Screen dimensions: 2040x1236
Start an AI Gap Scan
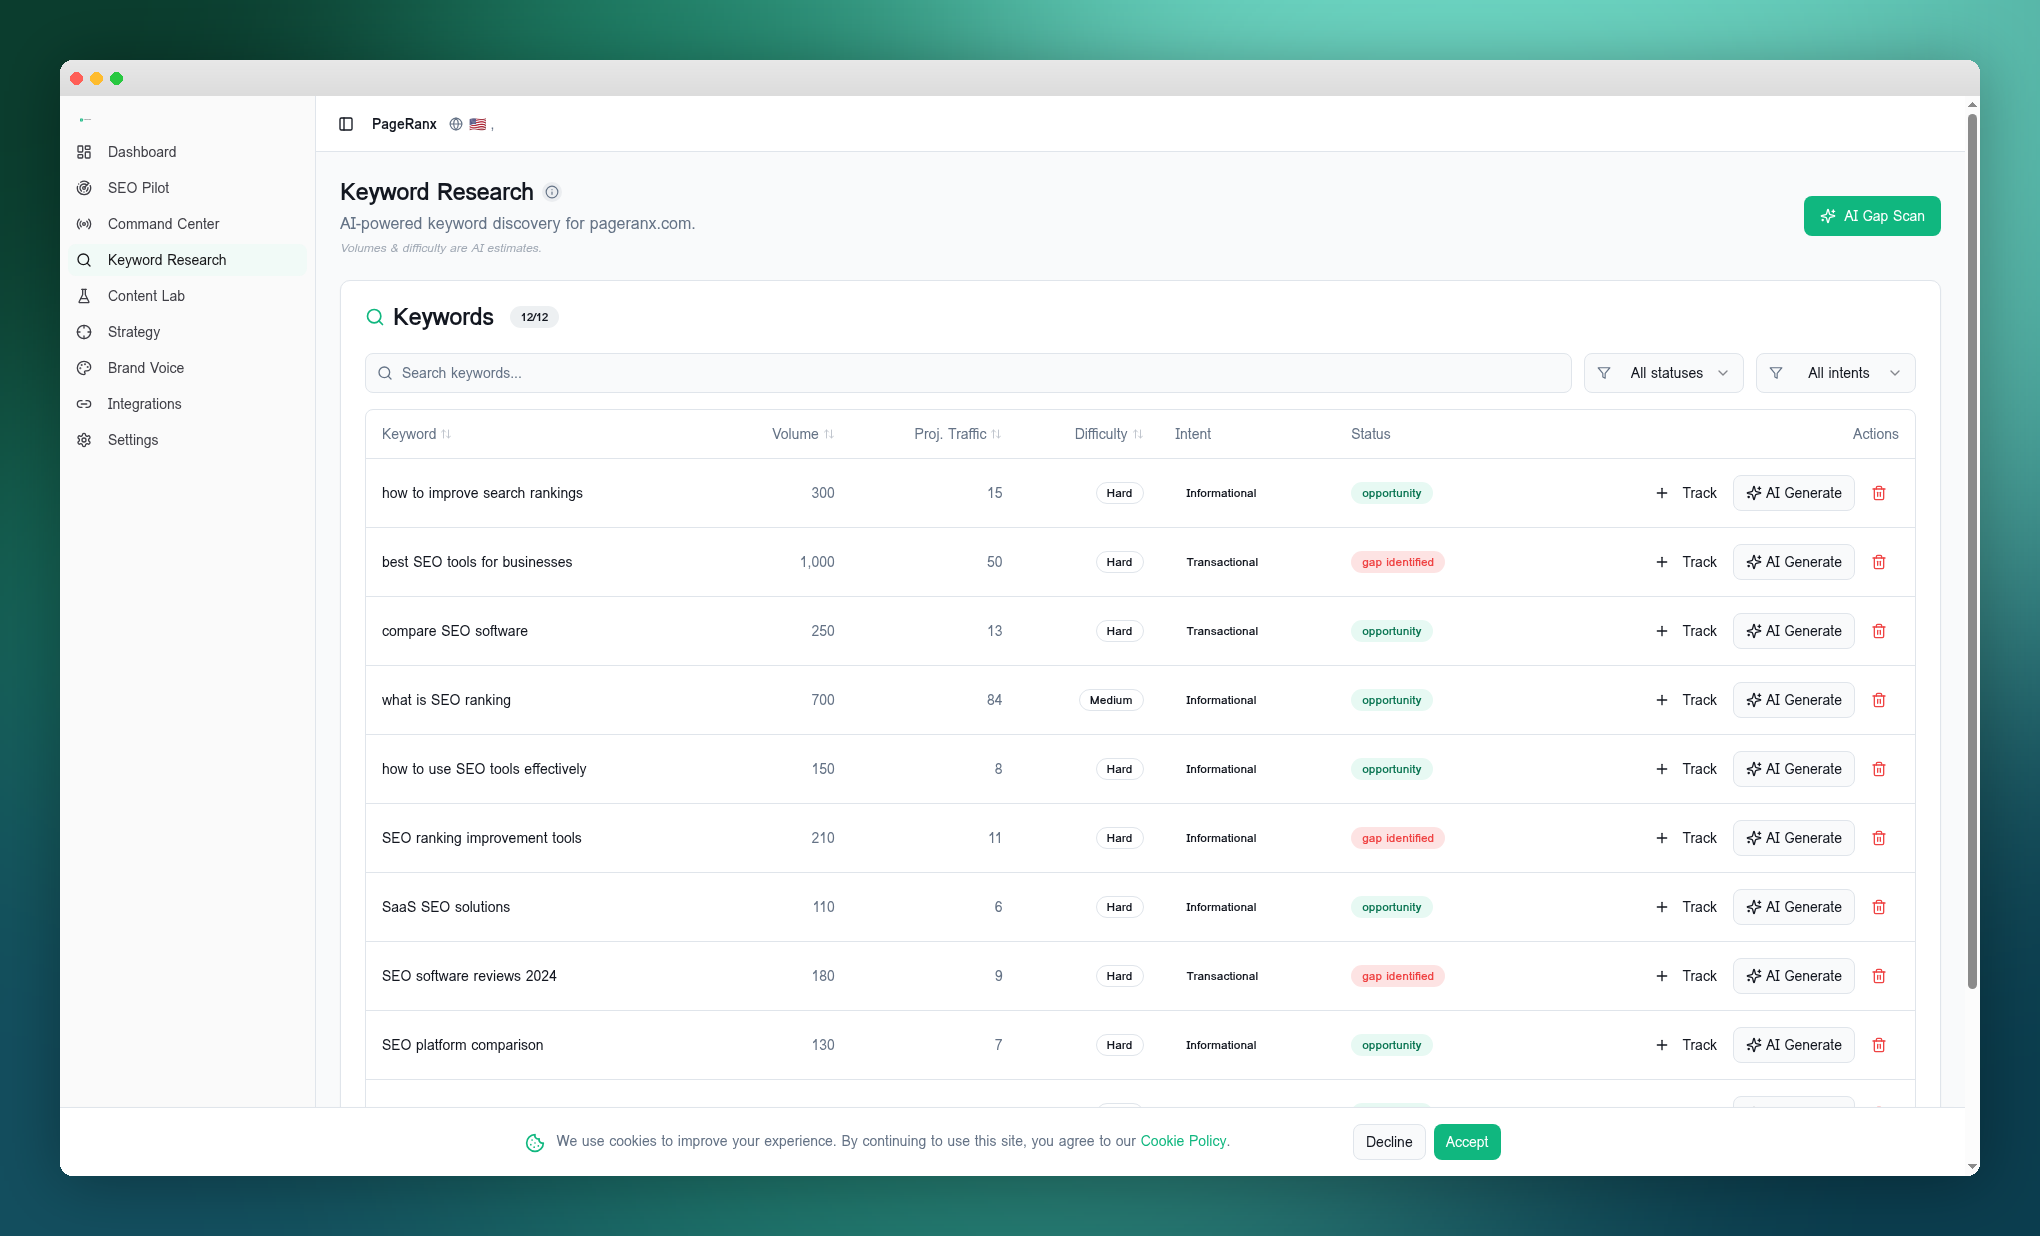tap(1871, 215)
